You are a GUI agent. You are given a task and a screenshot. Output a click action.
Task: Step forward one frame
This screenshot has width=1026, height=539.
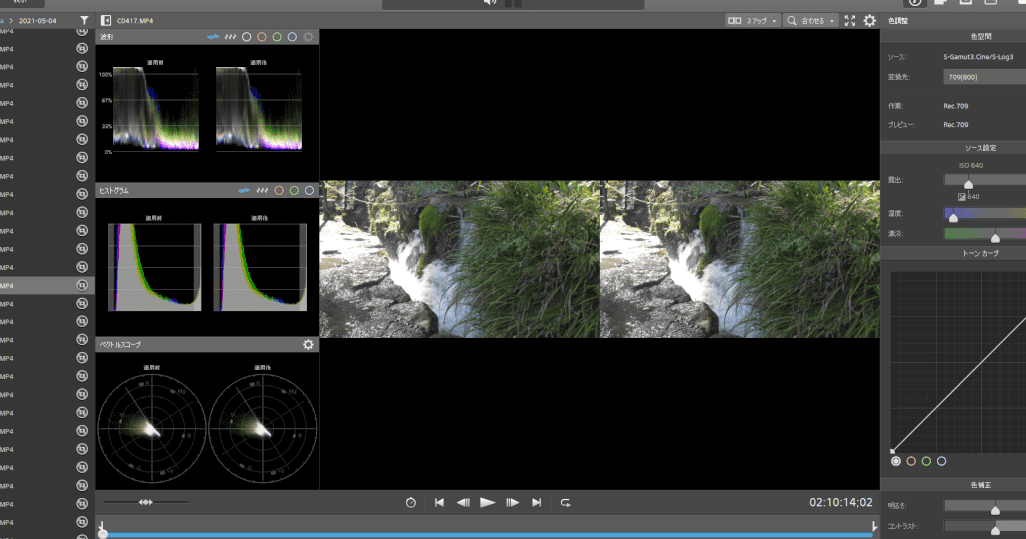click(x=512, y=503)
